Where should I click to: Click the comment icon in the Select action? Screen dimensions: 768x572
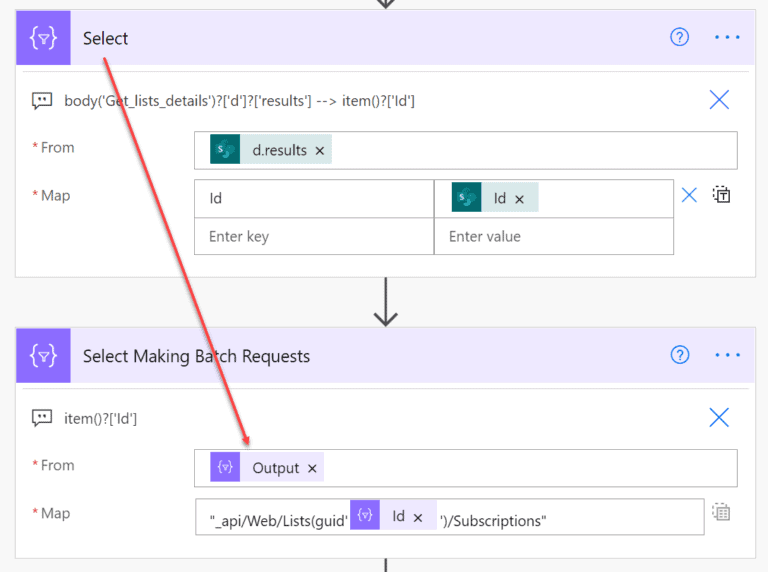[x=42, y=101]
